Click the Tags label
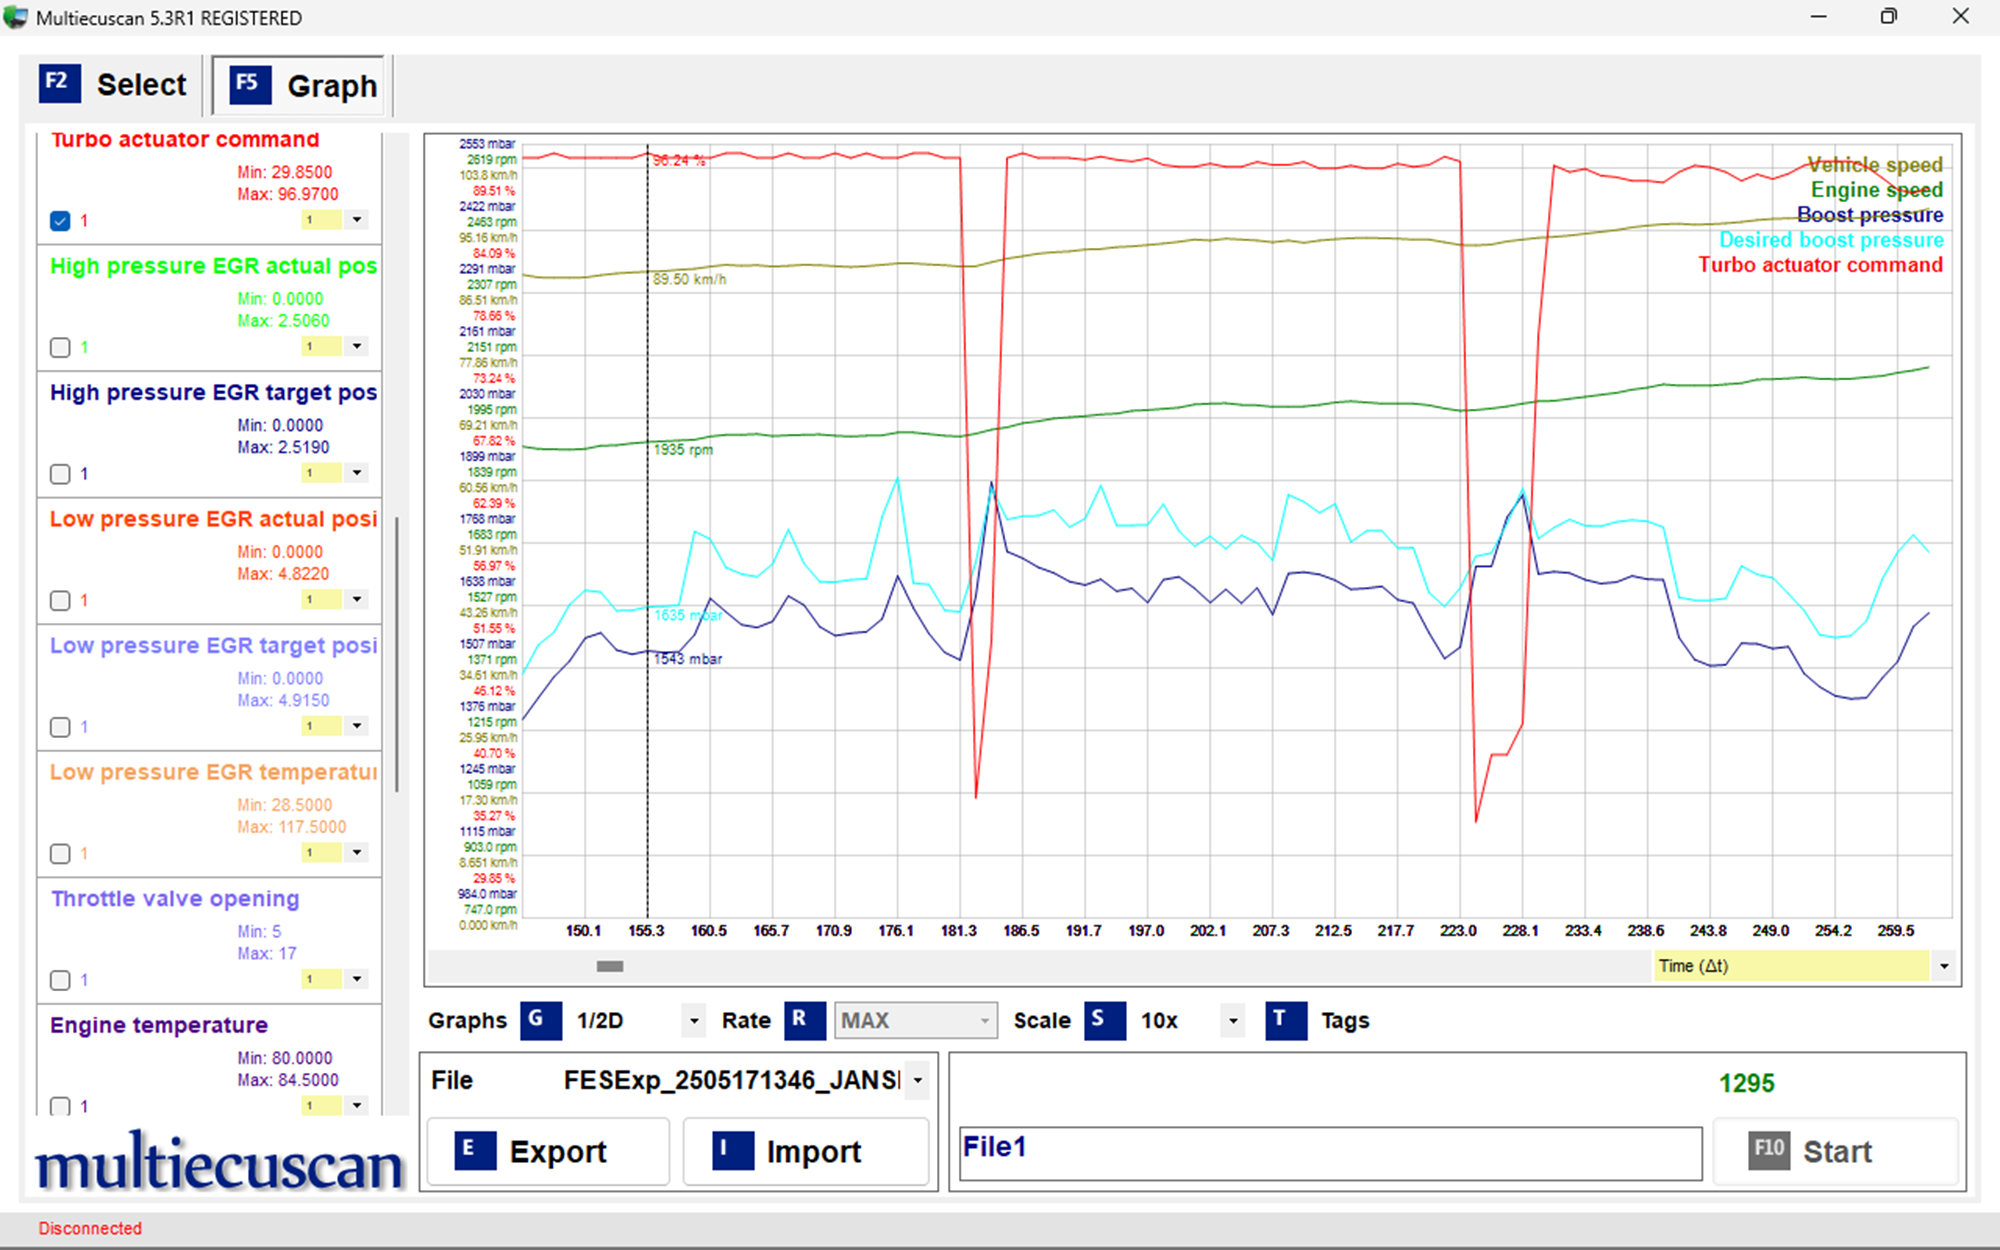This screenshot has width=2000, height=1250. coord(1345,1021)
